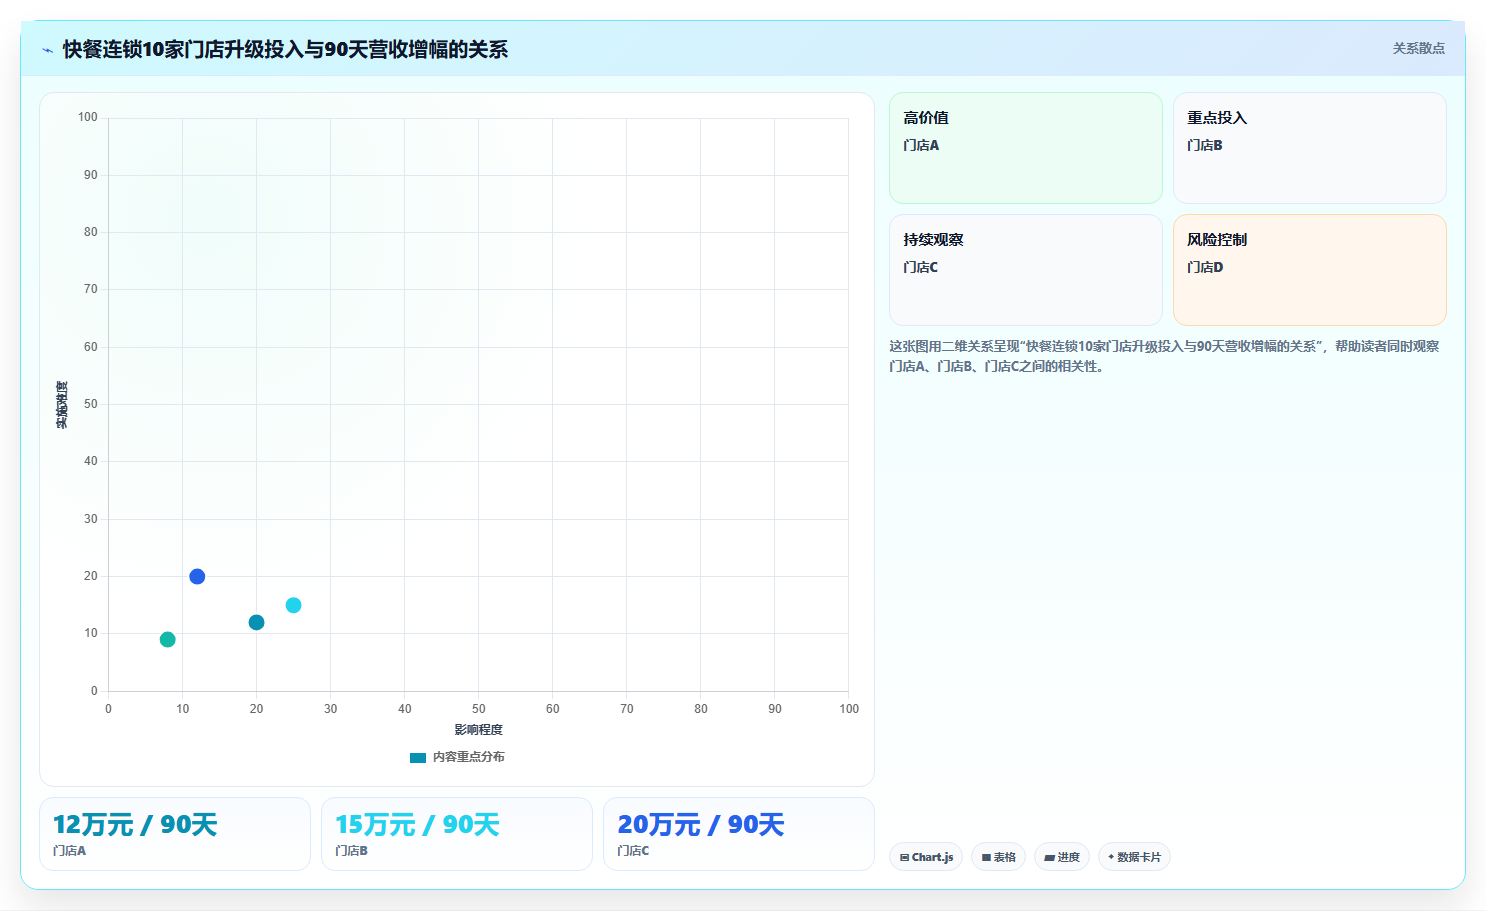Click the blue scatter point at y=20
The width and height of the screenshot is (1486, 911).
[x=197, y=576]
